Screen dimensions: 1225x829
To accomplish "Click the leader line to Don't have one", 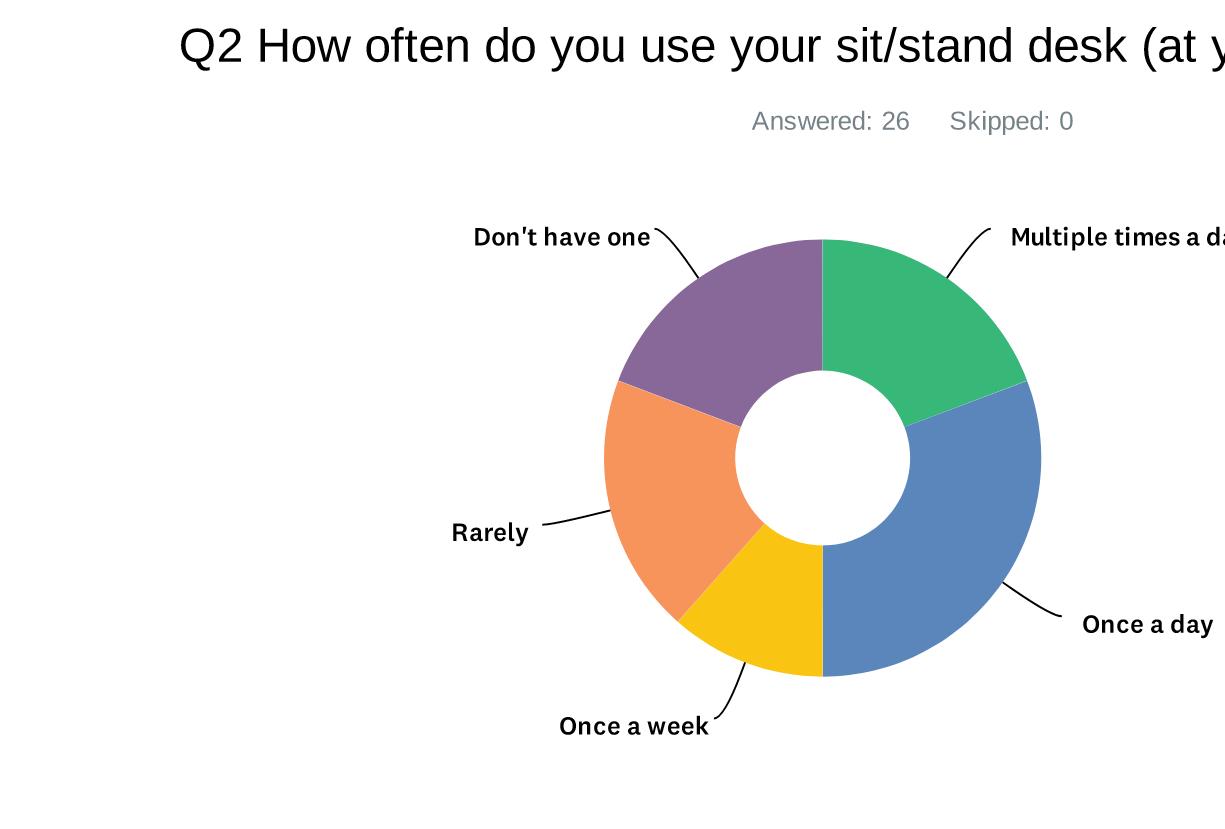I will [x=678, y=252].
